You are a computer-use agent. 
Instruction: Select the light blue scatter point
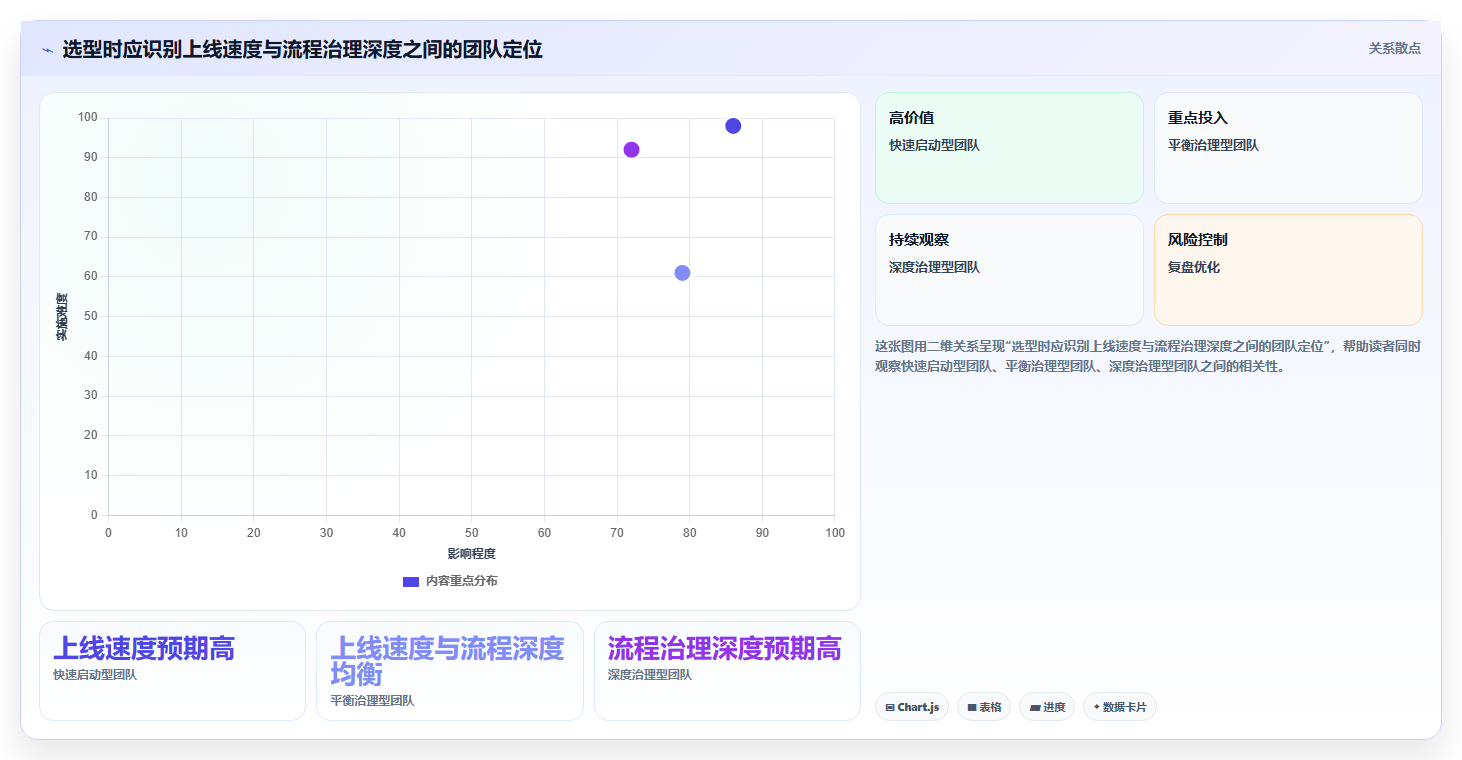(682, 273)
